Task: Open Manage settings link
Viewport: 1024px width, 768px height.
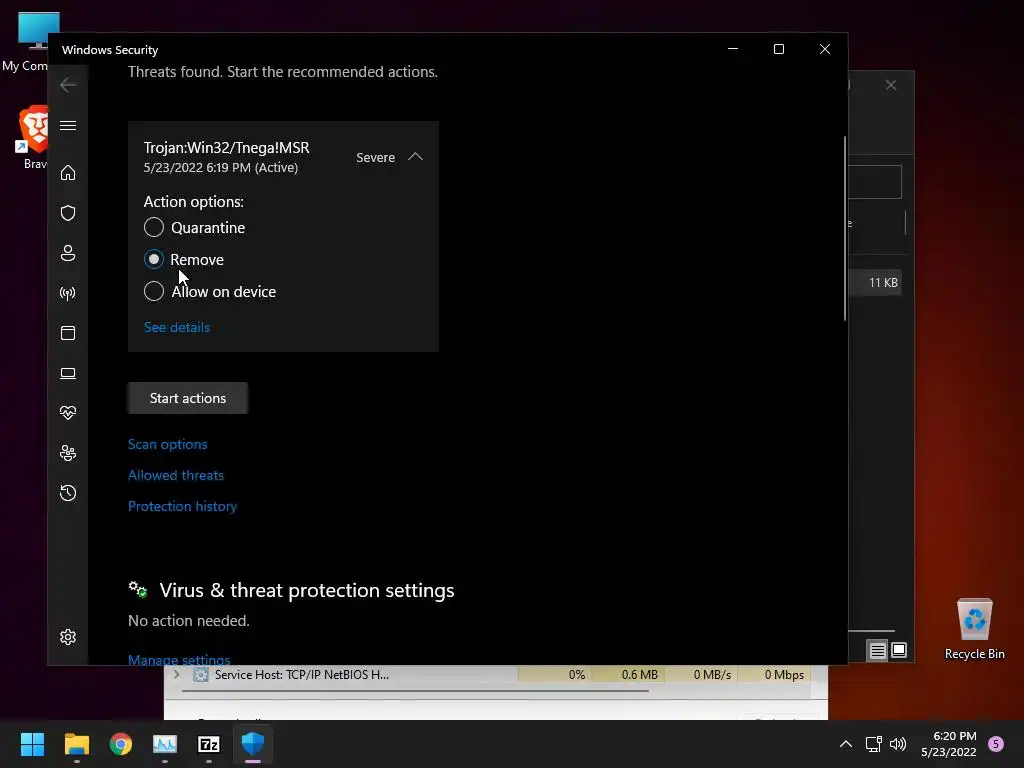Action: click(x=179, y=659)
